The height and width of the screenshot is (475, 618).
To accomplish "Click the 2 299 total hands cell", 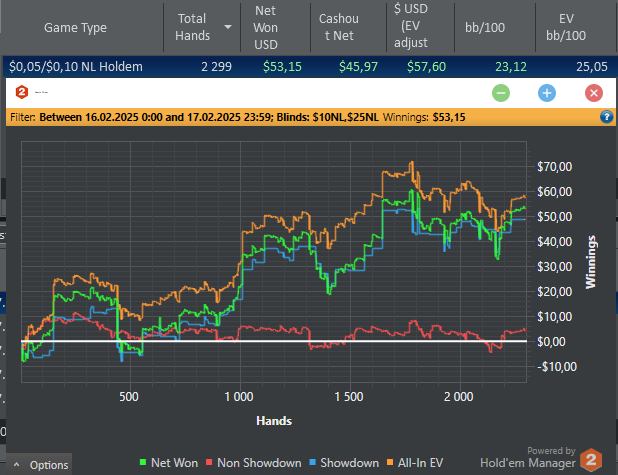I will (216, 67).
